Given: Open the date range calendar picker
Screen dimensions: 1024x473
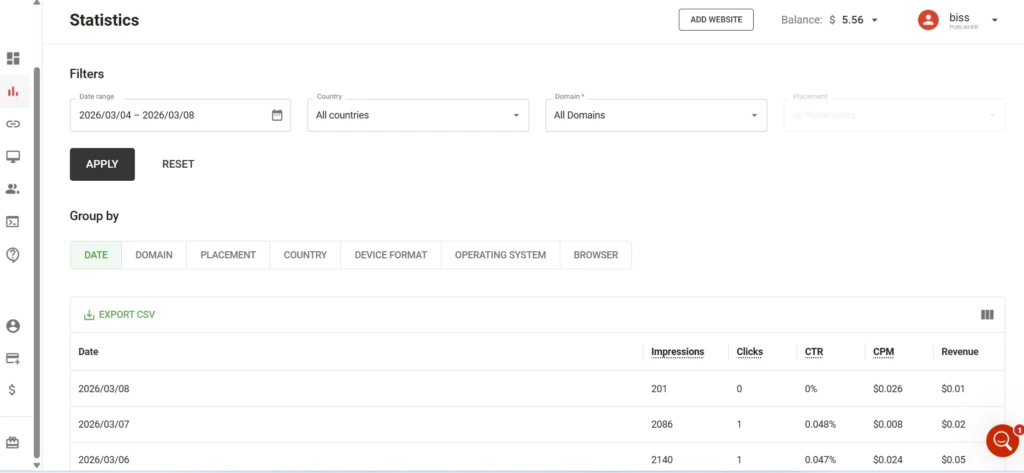Looking at the screenshot, I should [x=277, y=115].
